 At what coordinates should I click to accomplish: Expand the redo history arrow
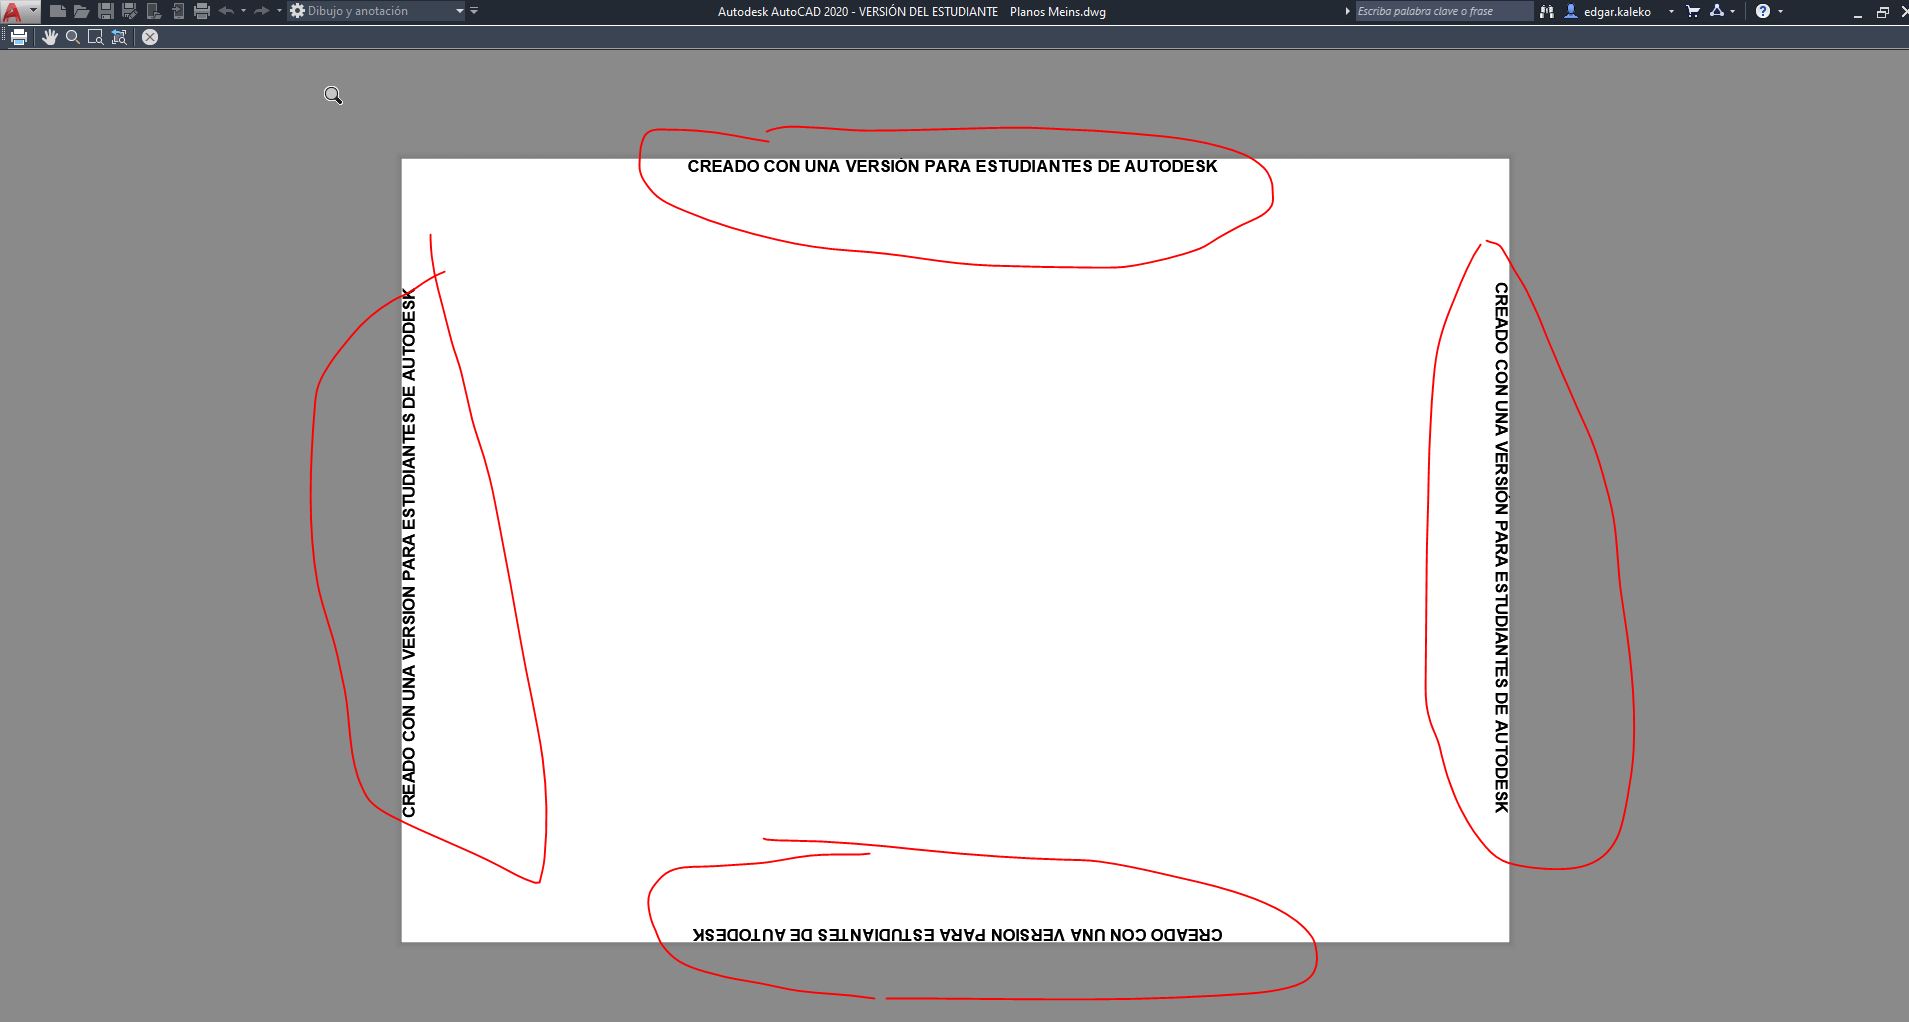tap(279, 11)
